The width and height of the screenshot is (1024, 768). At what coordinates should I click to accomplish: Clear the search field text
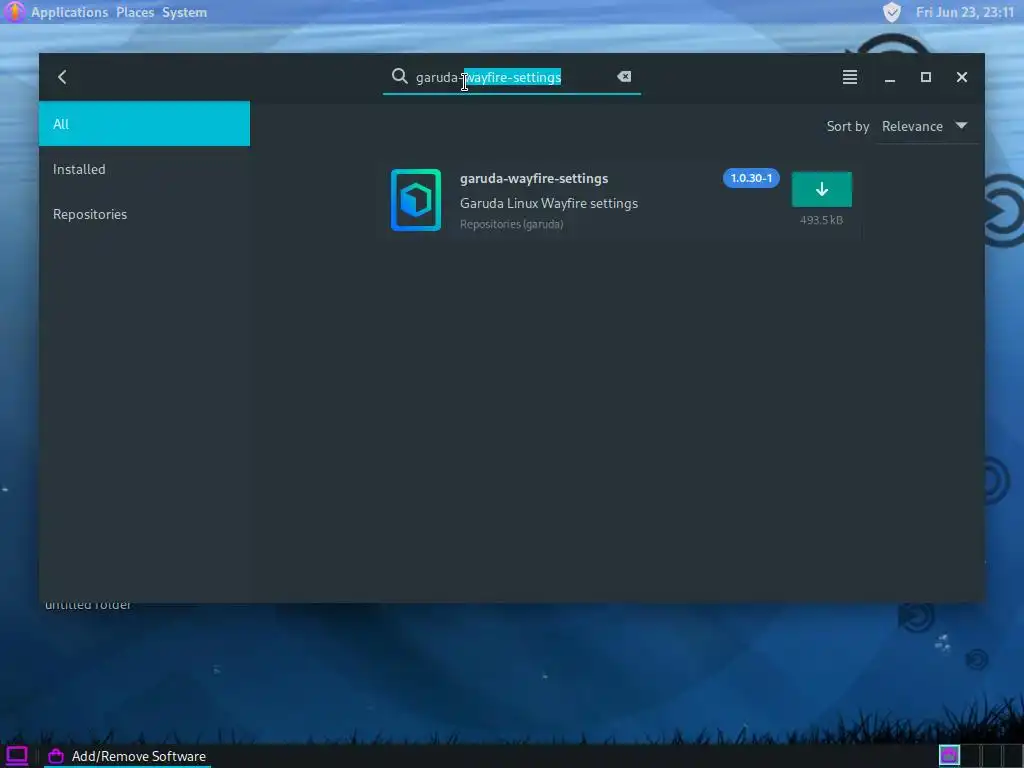point(624,76)
